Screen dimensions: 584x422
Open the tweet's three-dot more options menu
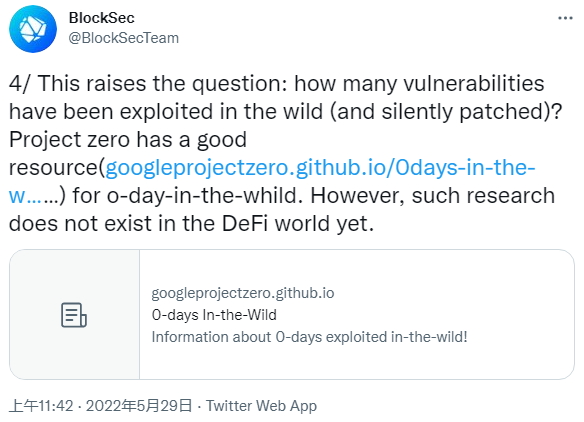pos(565,18)
